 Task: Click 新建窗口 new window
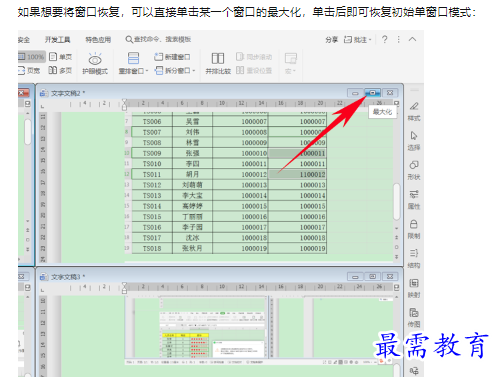172,57
